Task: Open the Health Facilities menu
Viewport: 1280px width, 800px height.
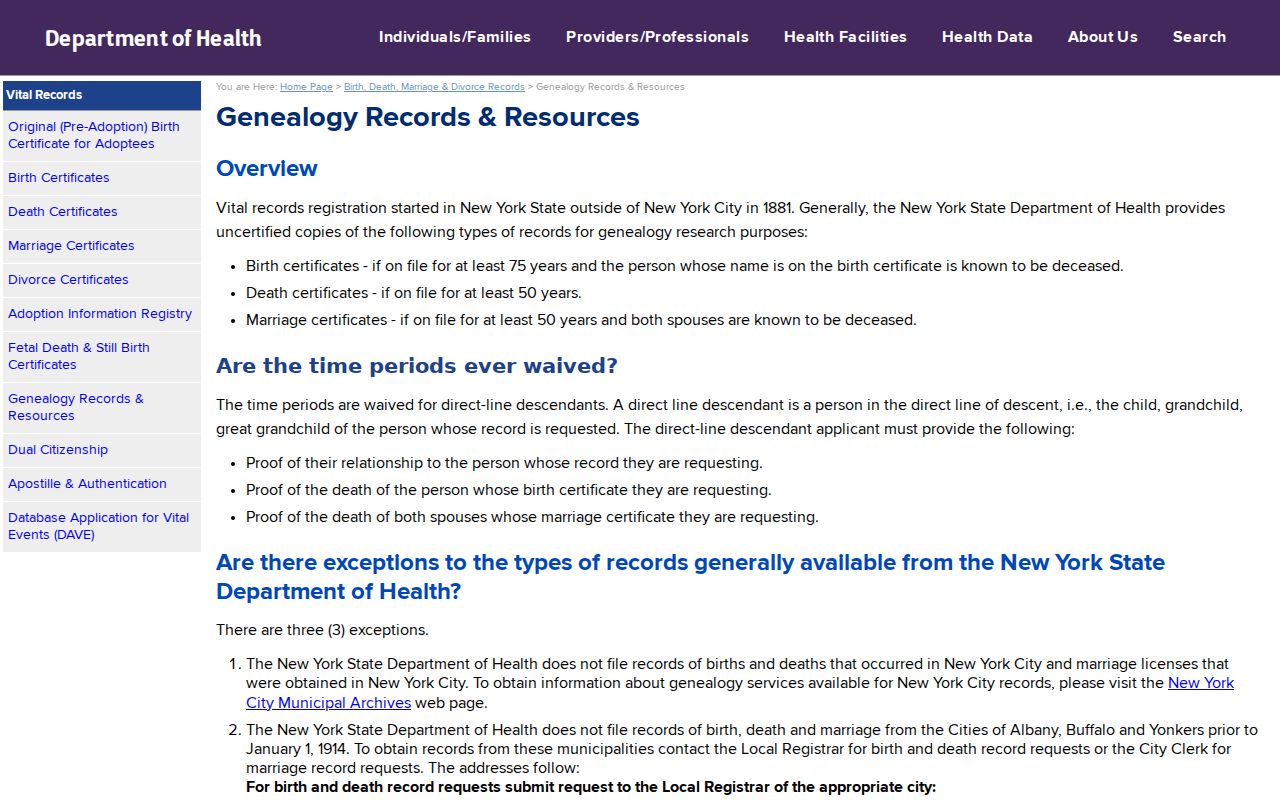Action: coord(845,37)
